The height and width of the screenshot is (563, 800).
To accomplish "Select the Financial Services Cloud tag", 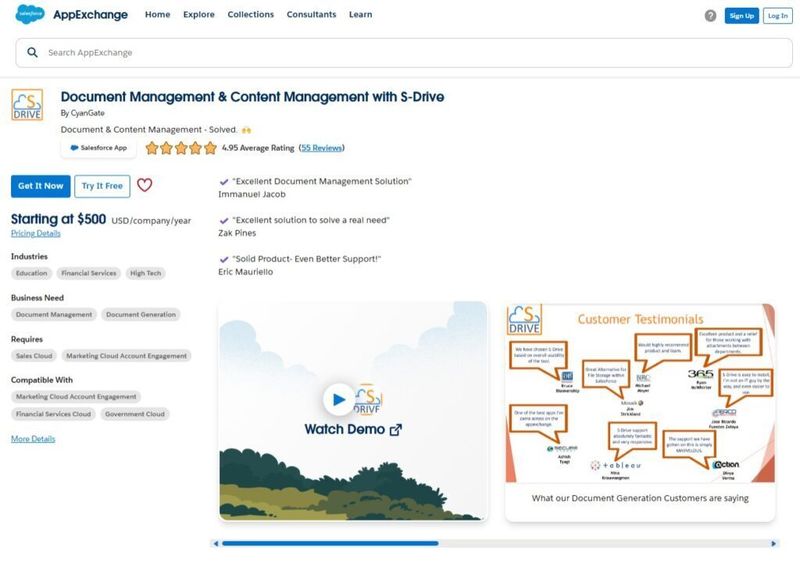I will 54,414.
